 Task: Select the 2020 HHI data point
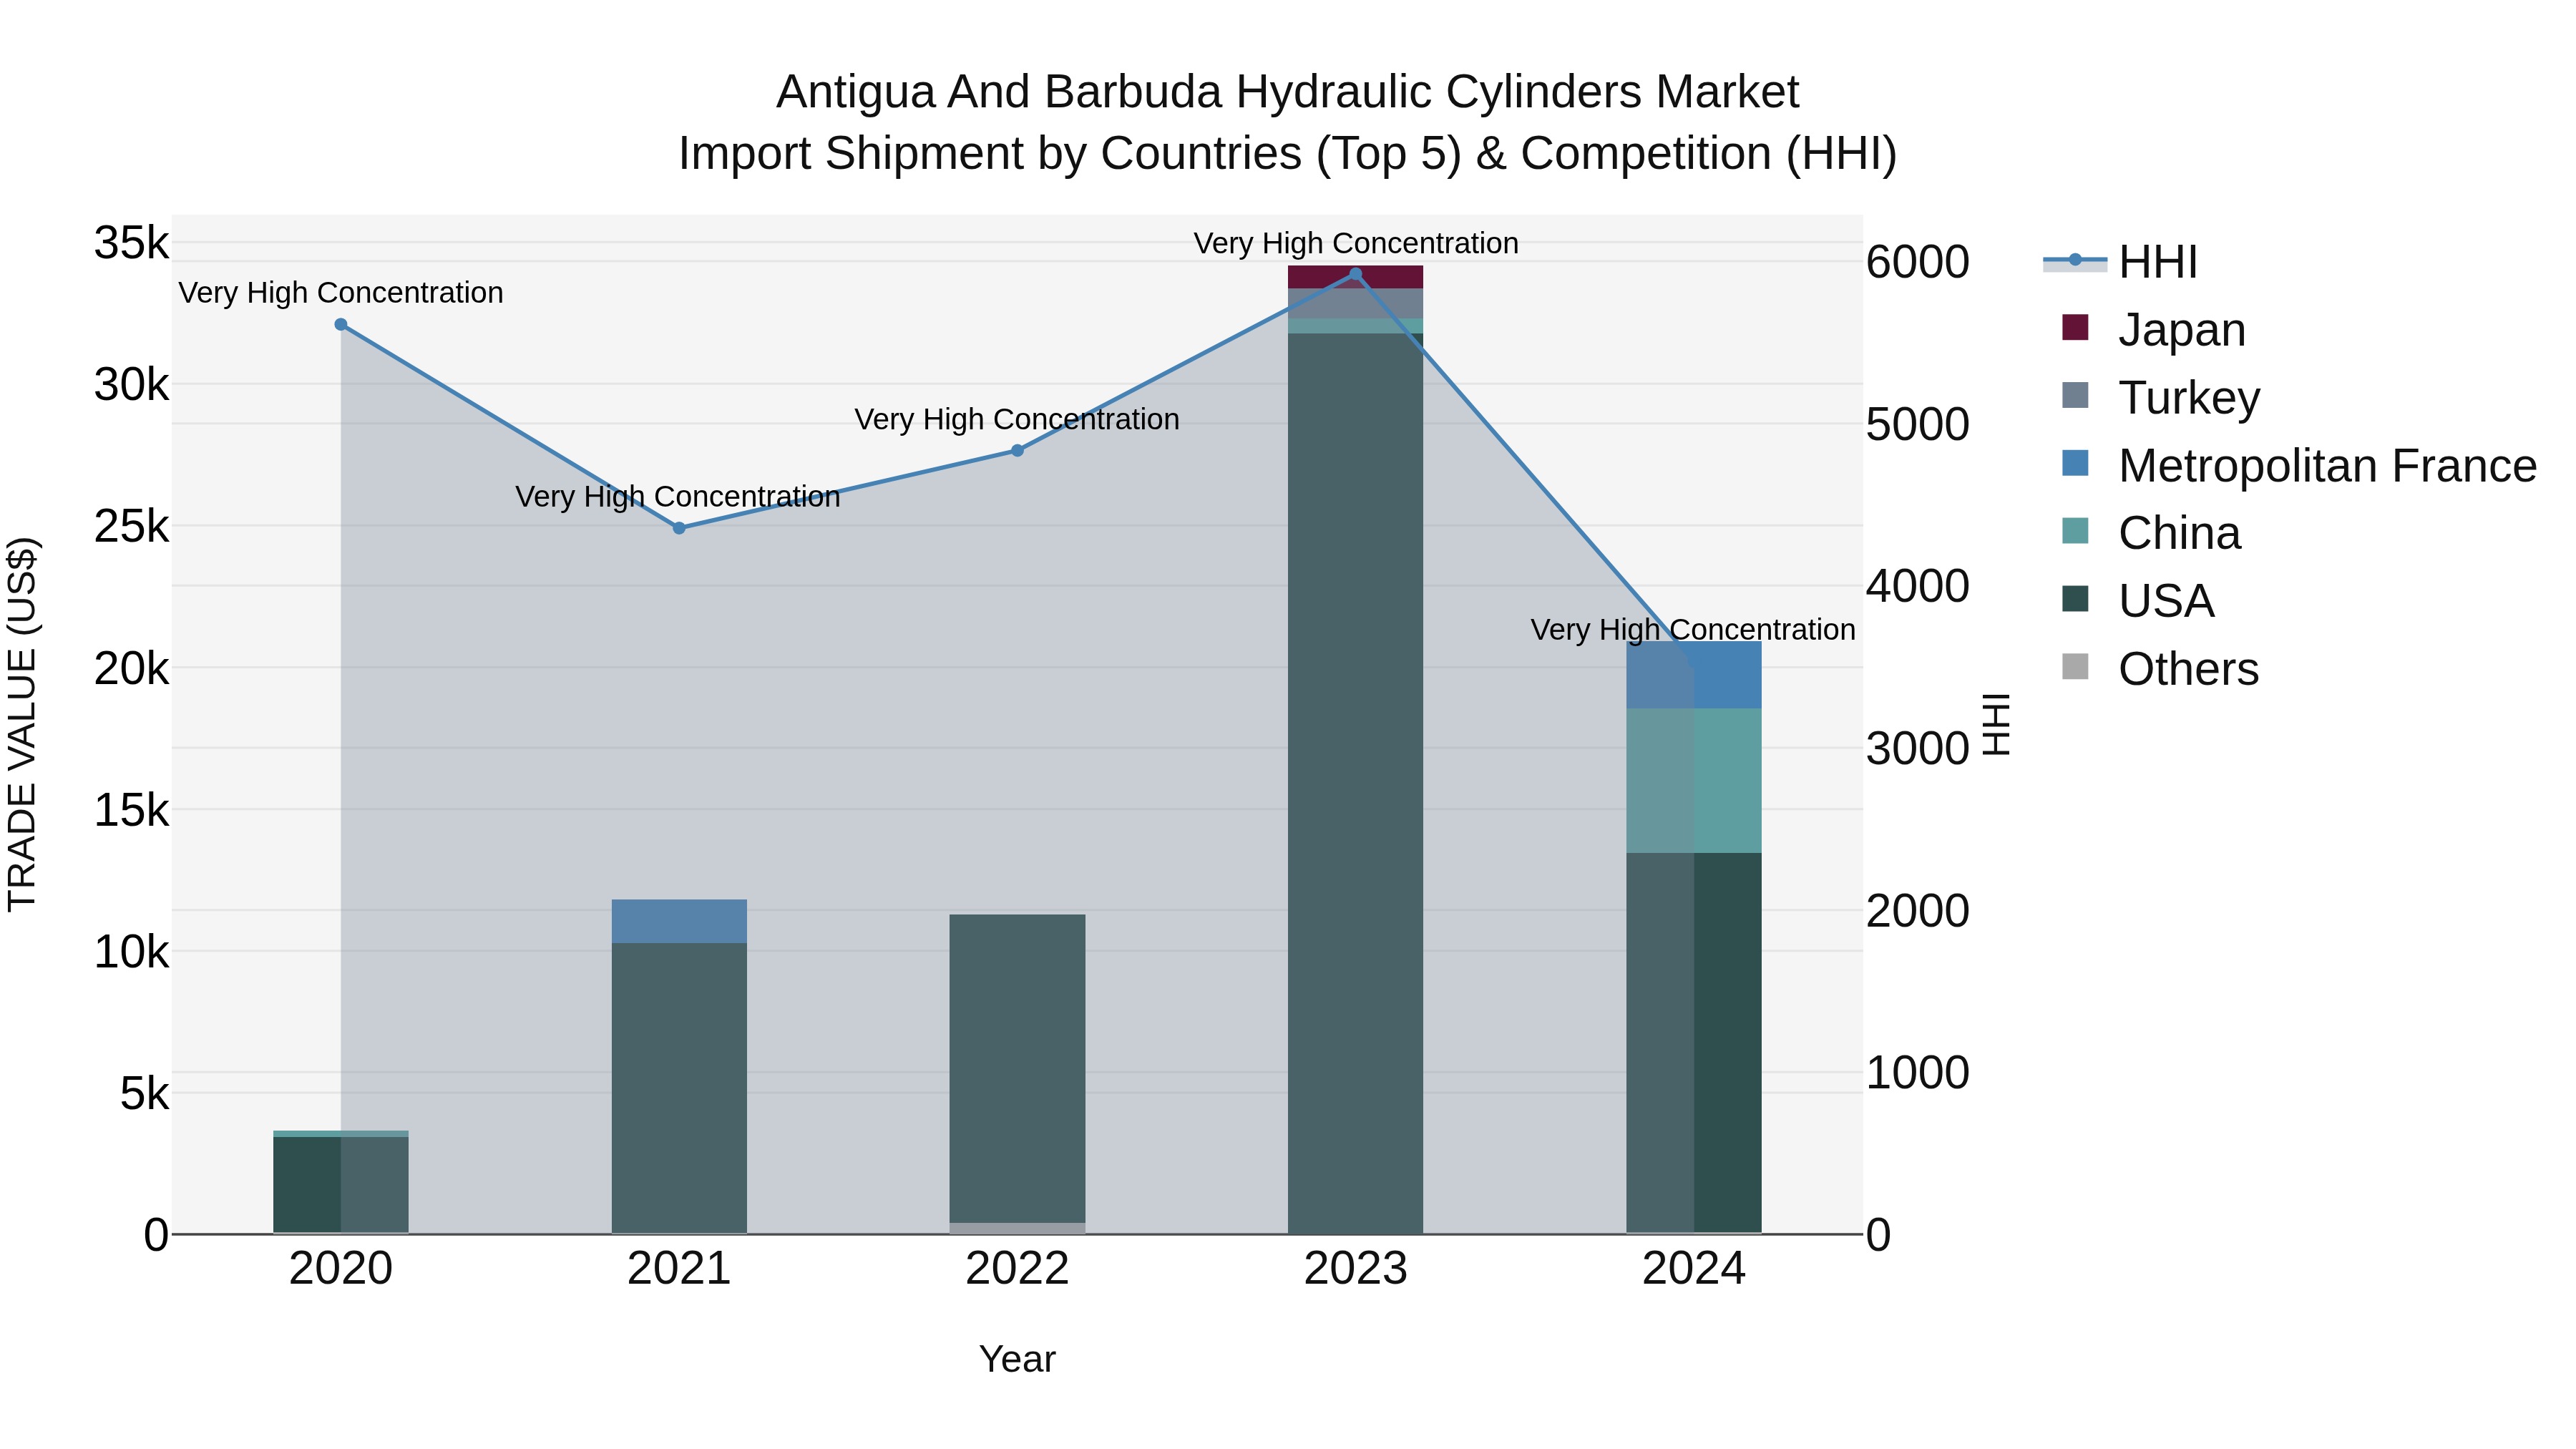coord(341,325)
